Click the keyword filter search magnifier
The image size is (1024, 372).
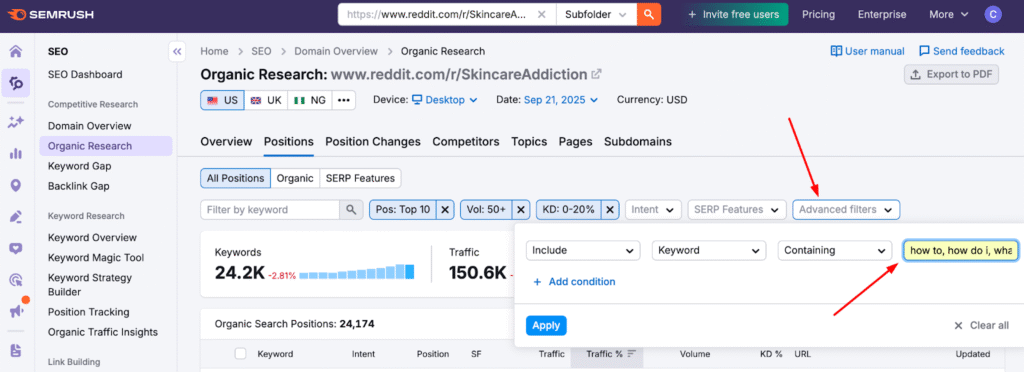pos(351,209)
